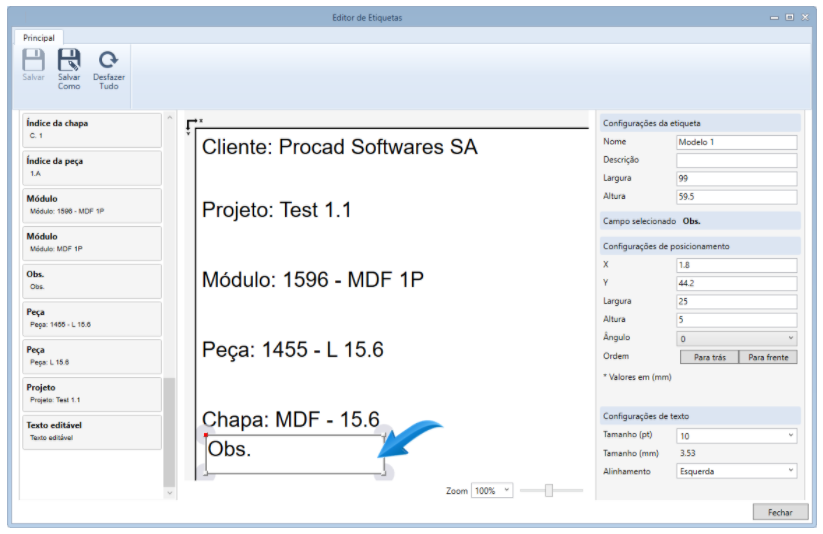Close the Editor de Etiquetas window
This screenshot has height=534, width=823.
click(805, 17)
